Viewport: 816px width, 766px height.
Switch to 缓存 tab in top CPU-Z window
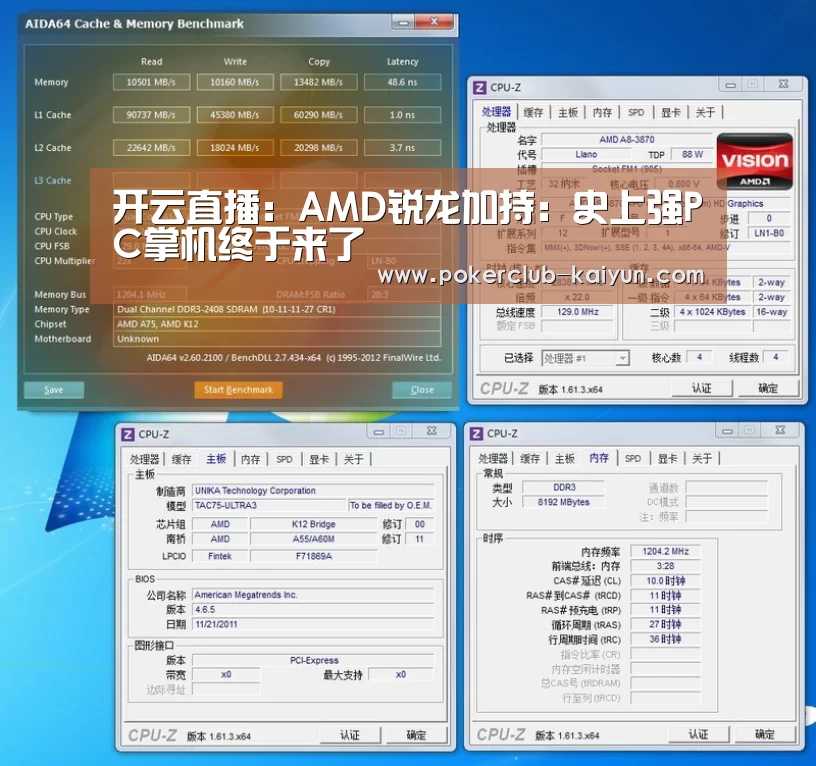533,112
